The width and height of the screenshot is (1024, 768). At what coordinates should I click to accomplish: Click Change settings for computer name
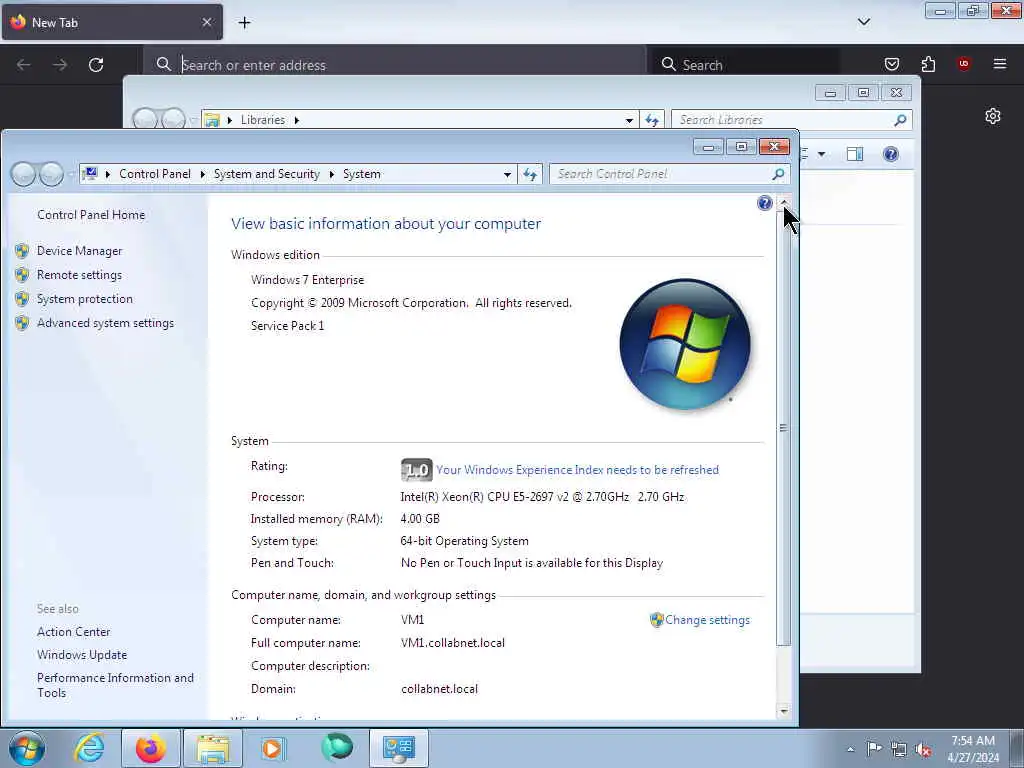click(x=707, y=620)
